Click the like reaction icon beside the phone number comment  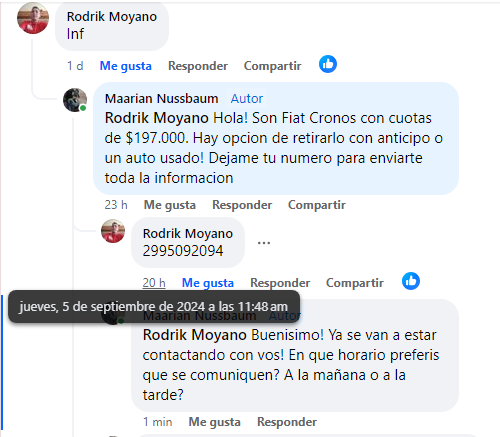pos(411,281)
